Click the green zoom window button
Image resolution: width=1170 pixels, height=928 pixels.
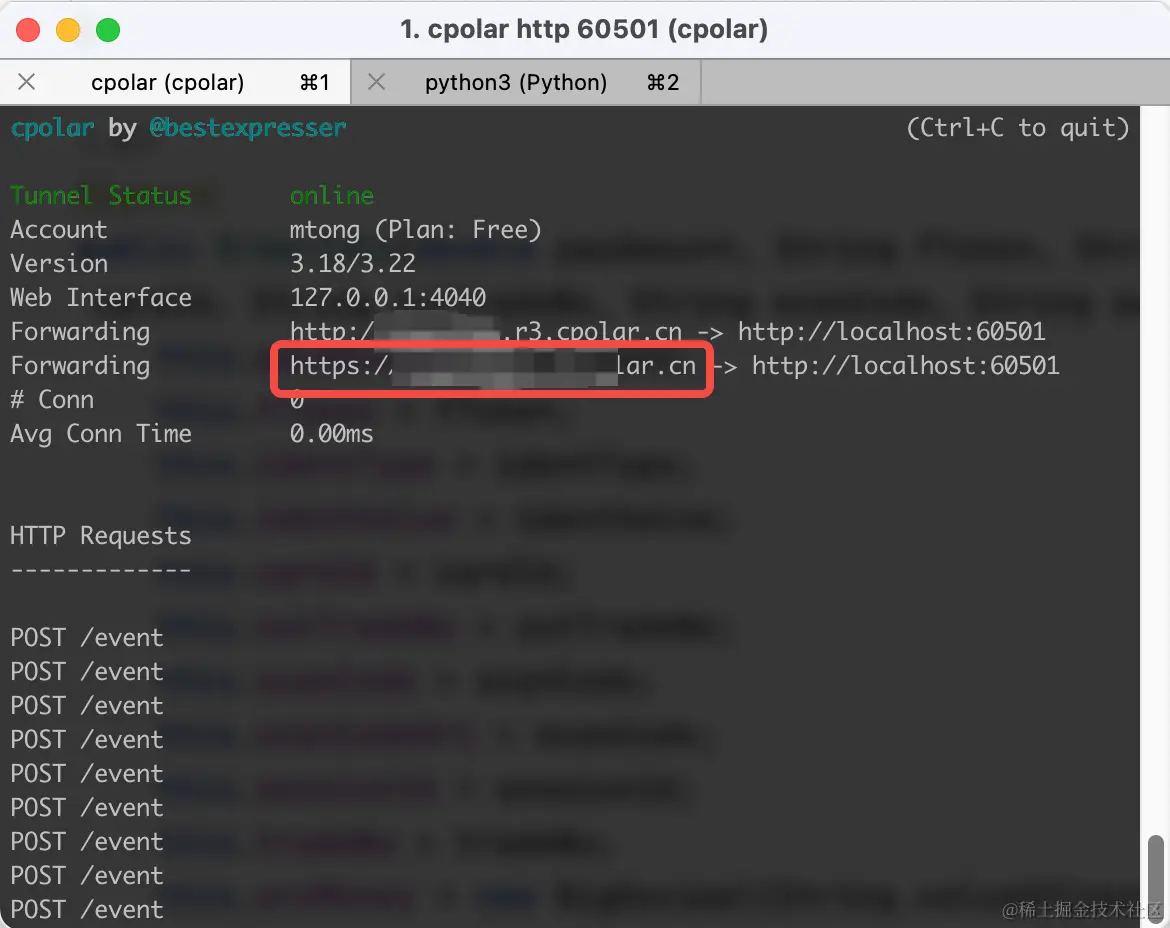[108, 30]
